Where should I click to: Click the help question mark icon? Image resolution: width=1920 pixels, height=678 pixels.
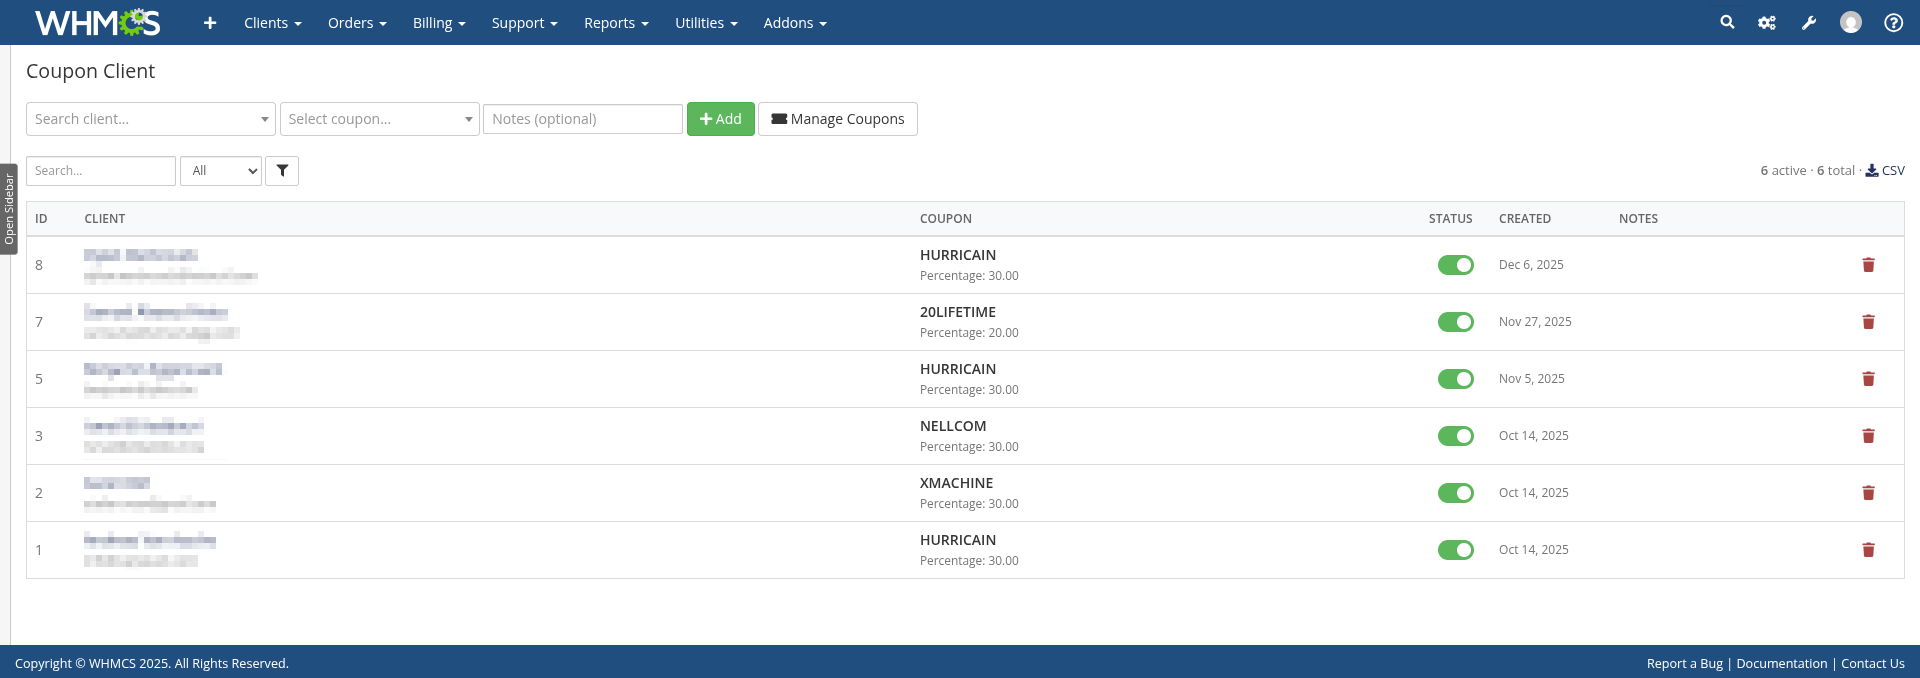pos(1893,22)
